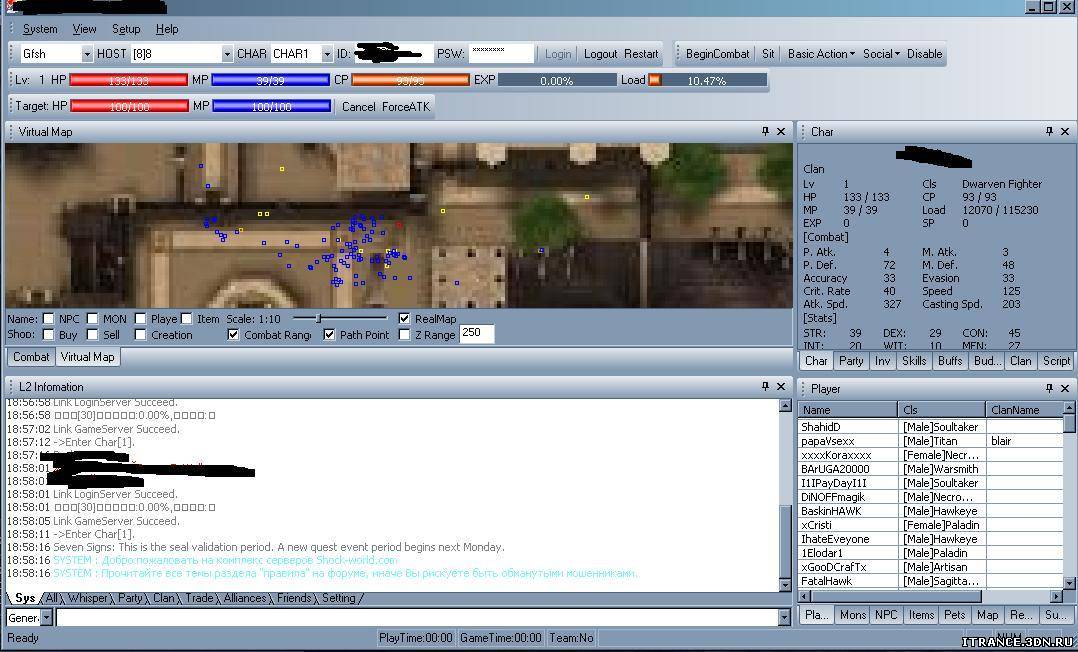This screenshot has height=652, width=1078.
Task: Click the Restart button
Action: point(641,54)
